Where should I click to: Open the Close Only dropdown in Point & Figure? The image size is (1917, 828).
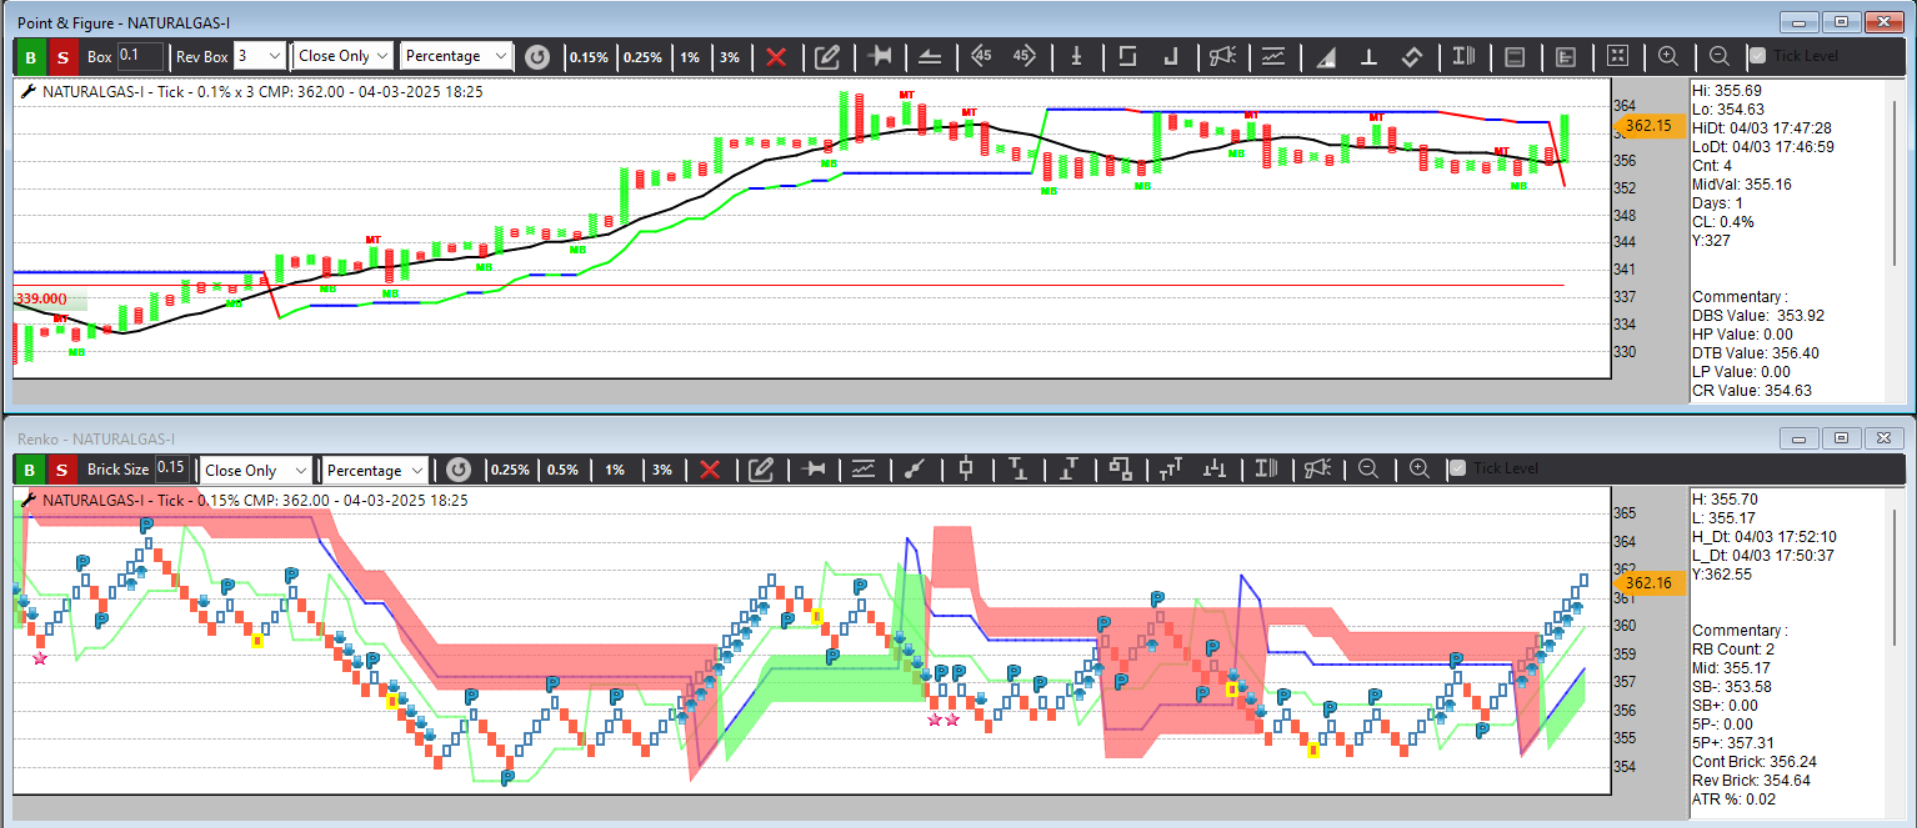click(343, 56)
